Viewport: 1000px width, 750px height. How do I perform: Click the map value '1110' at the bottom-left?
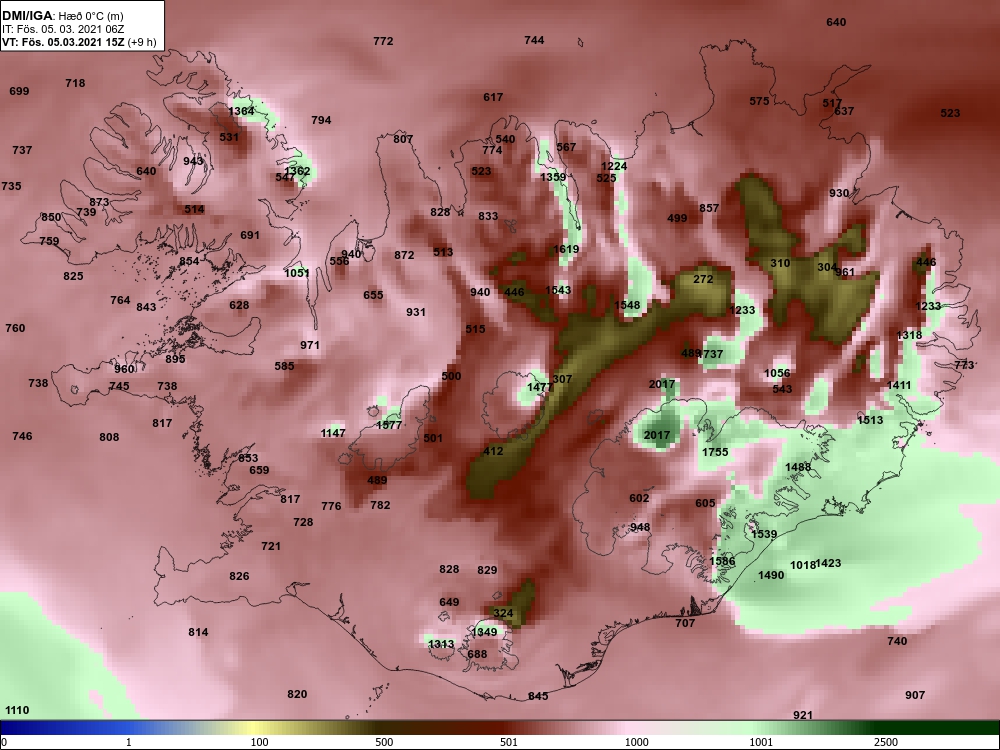[x=17, y=710]
